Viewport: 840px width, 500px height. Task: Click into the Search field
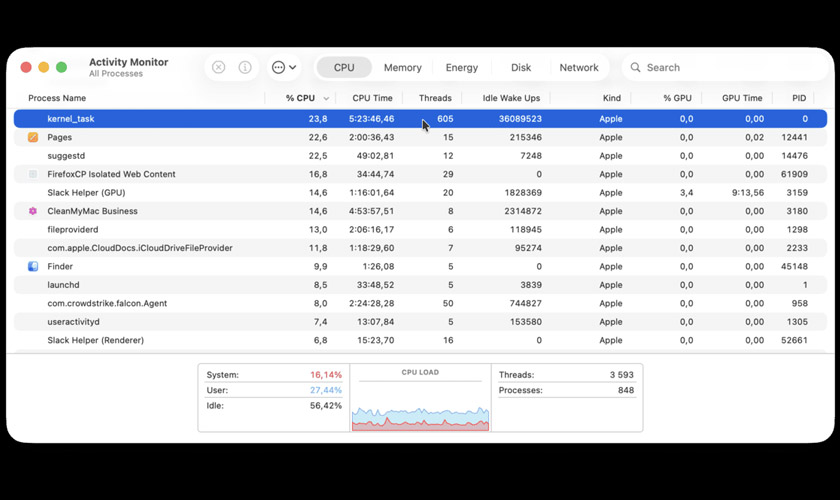(724, 68)
